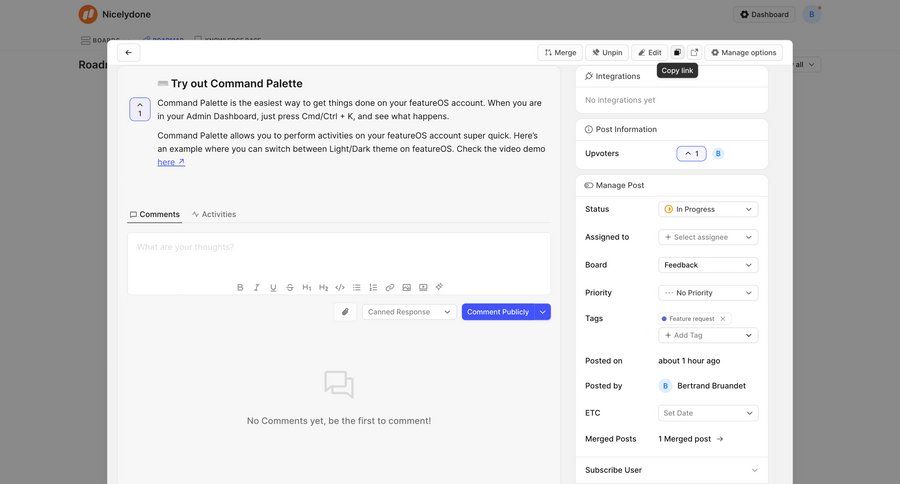Viewport: 900px width, 484px height.
Task: Switch to the Comments tab
Action: click(x=154, y=214)
